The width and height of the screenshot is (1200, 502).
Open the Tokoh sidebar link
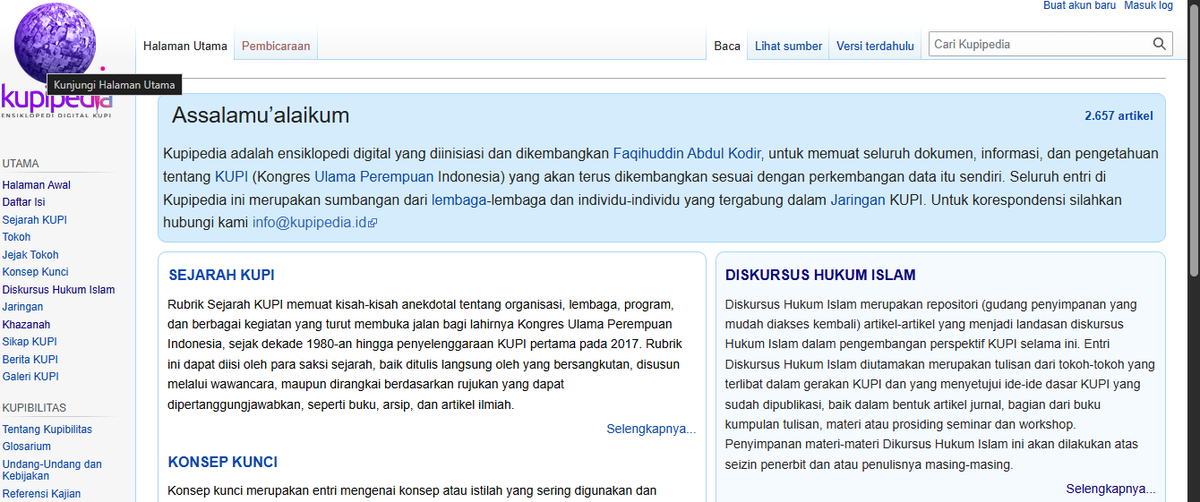coord(16,237)
